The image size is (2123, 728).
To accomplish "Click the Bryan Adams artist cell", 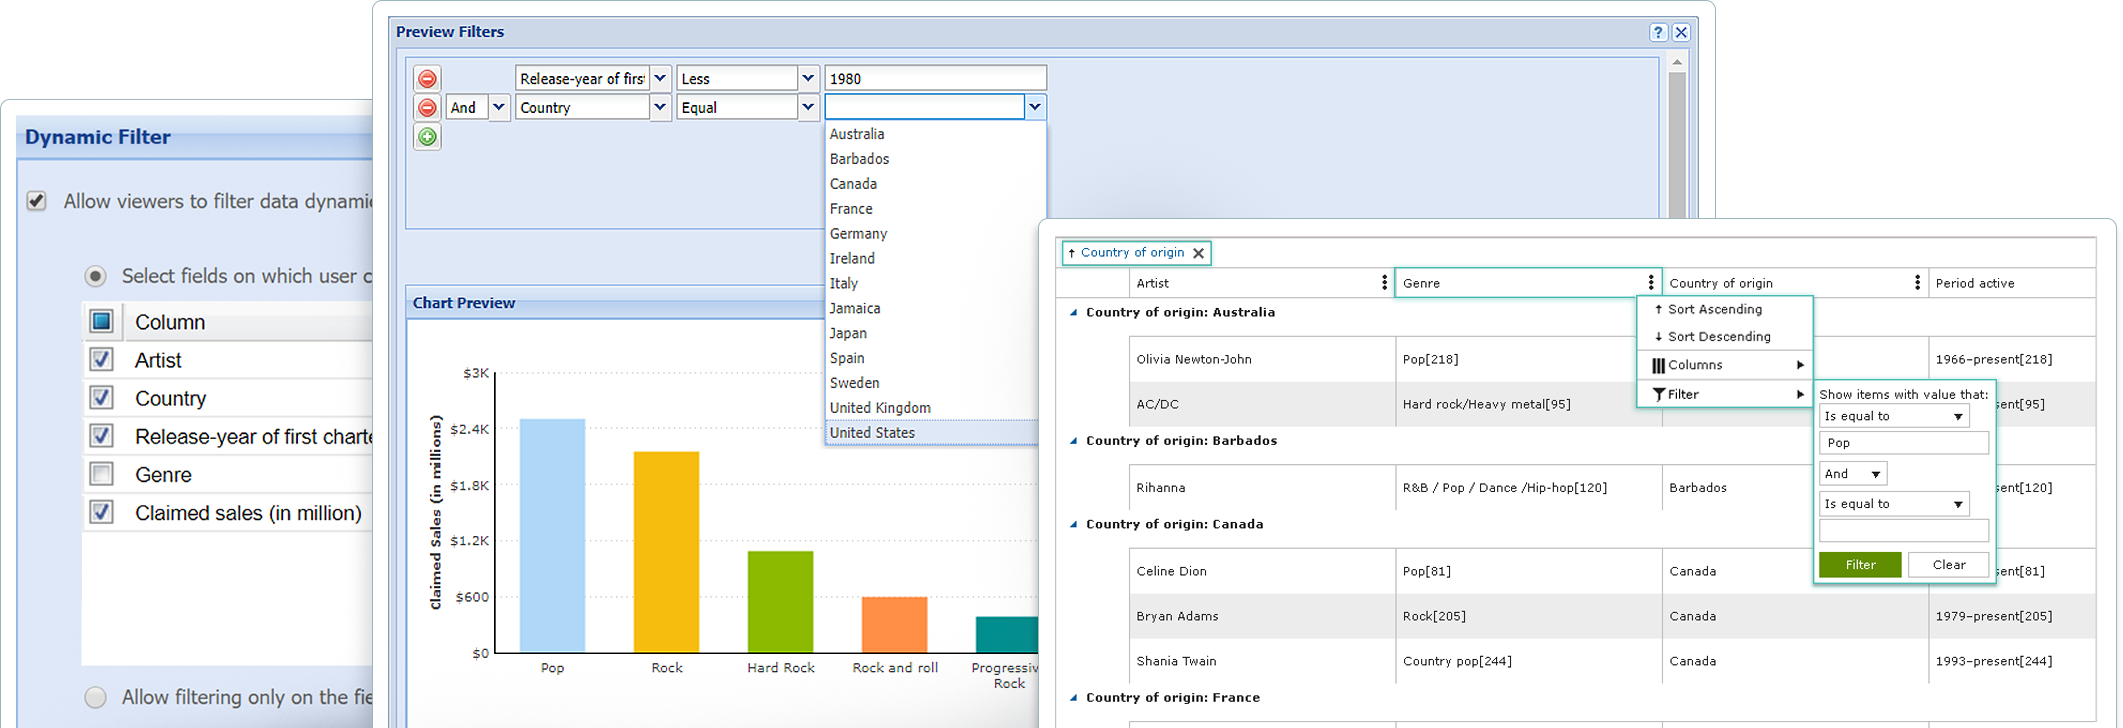I will point(1262,616).
